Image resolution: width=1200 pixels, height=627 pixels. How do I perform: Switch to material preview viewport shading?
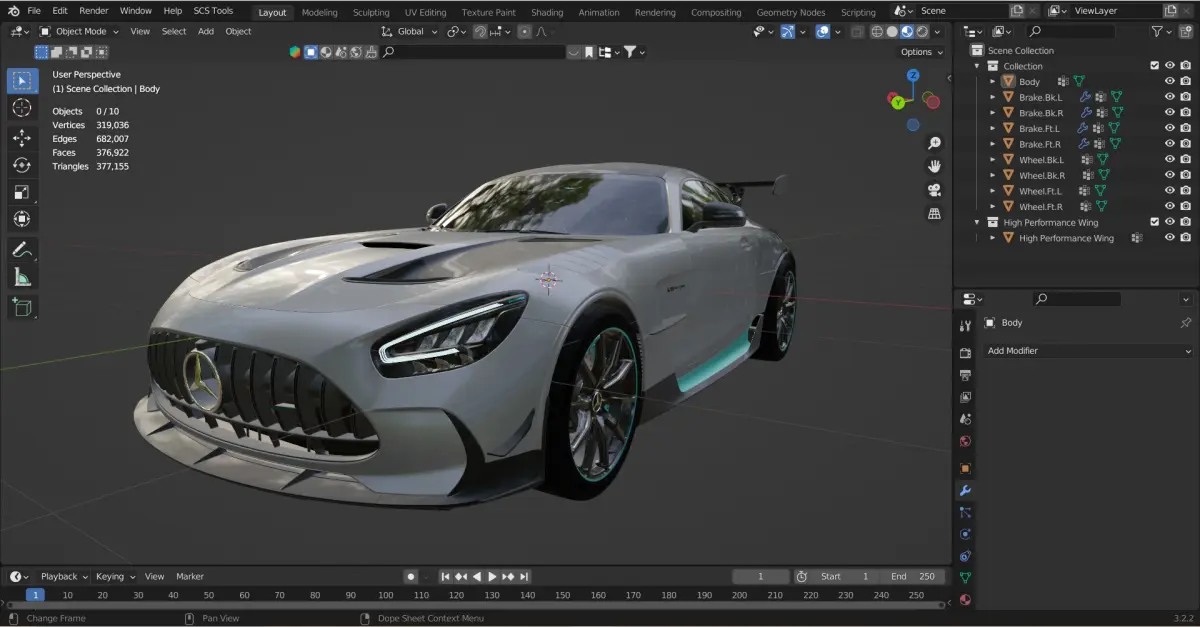coord(907,31)
